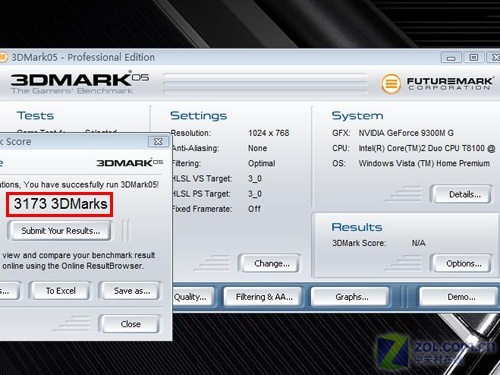
Task: Minimize the 3DMark05 window
Action: pyautogui.click(x=451, y=58)
